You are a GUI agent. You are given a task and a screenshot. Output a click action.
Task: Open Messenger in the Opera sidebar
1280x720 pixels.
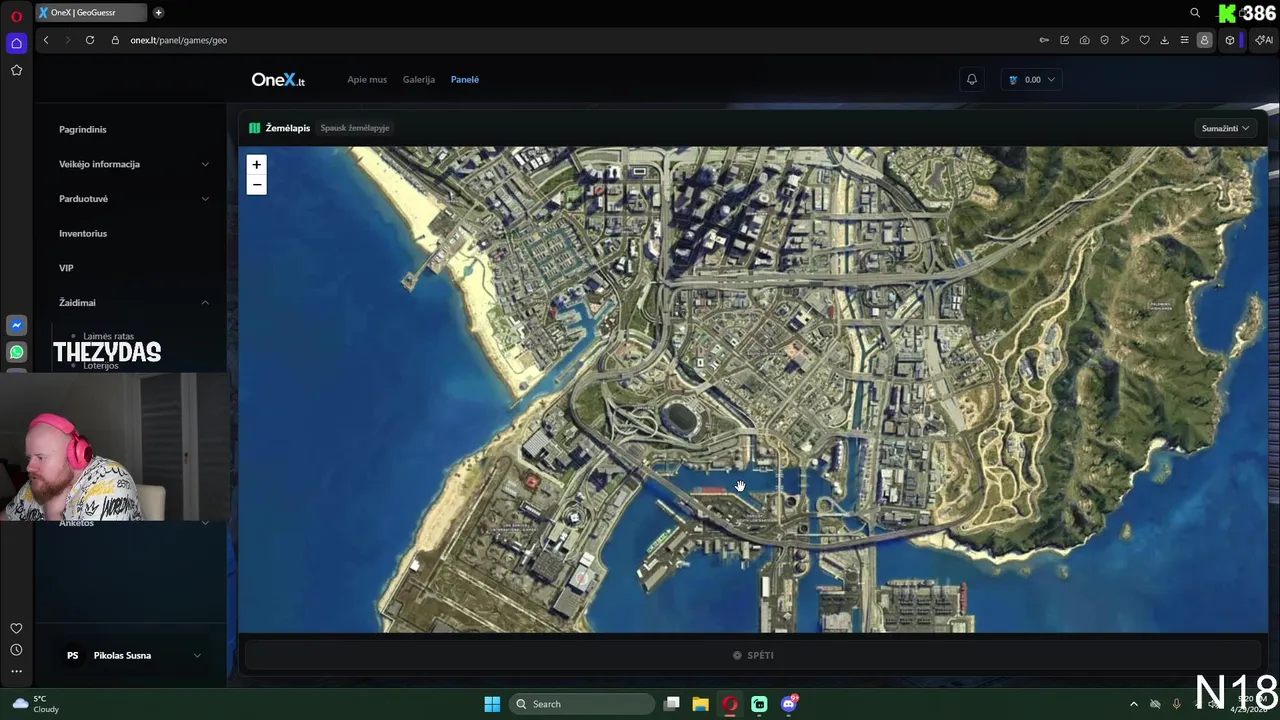point(16,325)
